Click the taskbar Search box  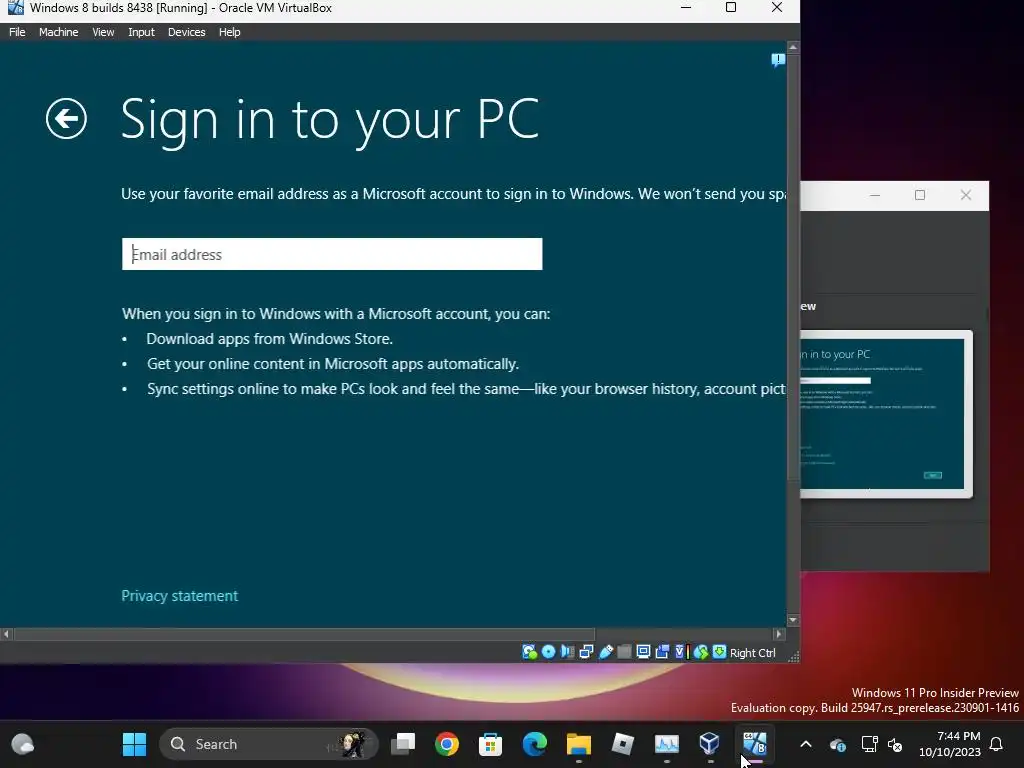pyautogui.click(x=268, y=744)
